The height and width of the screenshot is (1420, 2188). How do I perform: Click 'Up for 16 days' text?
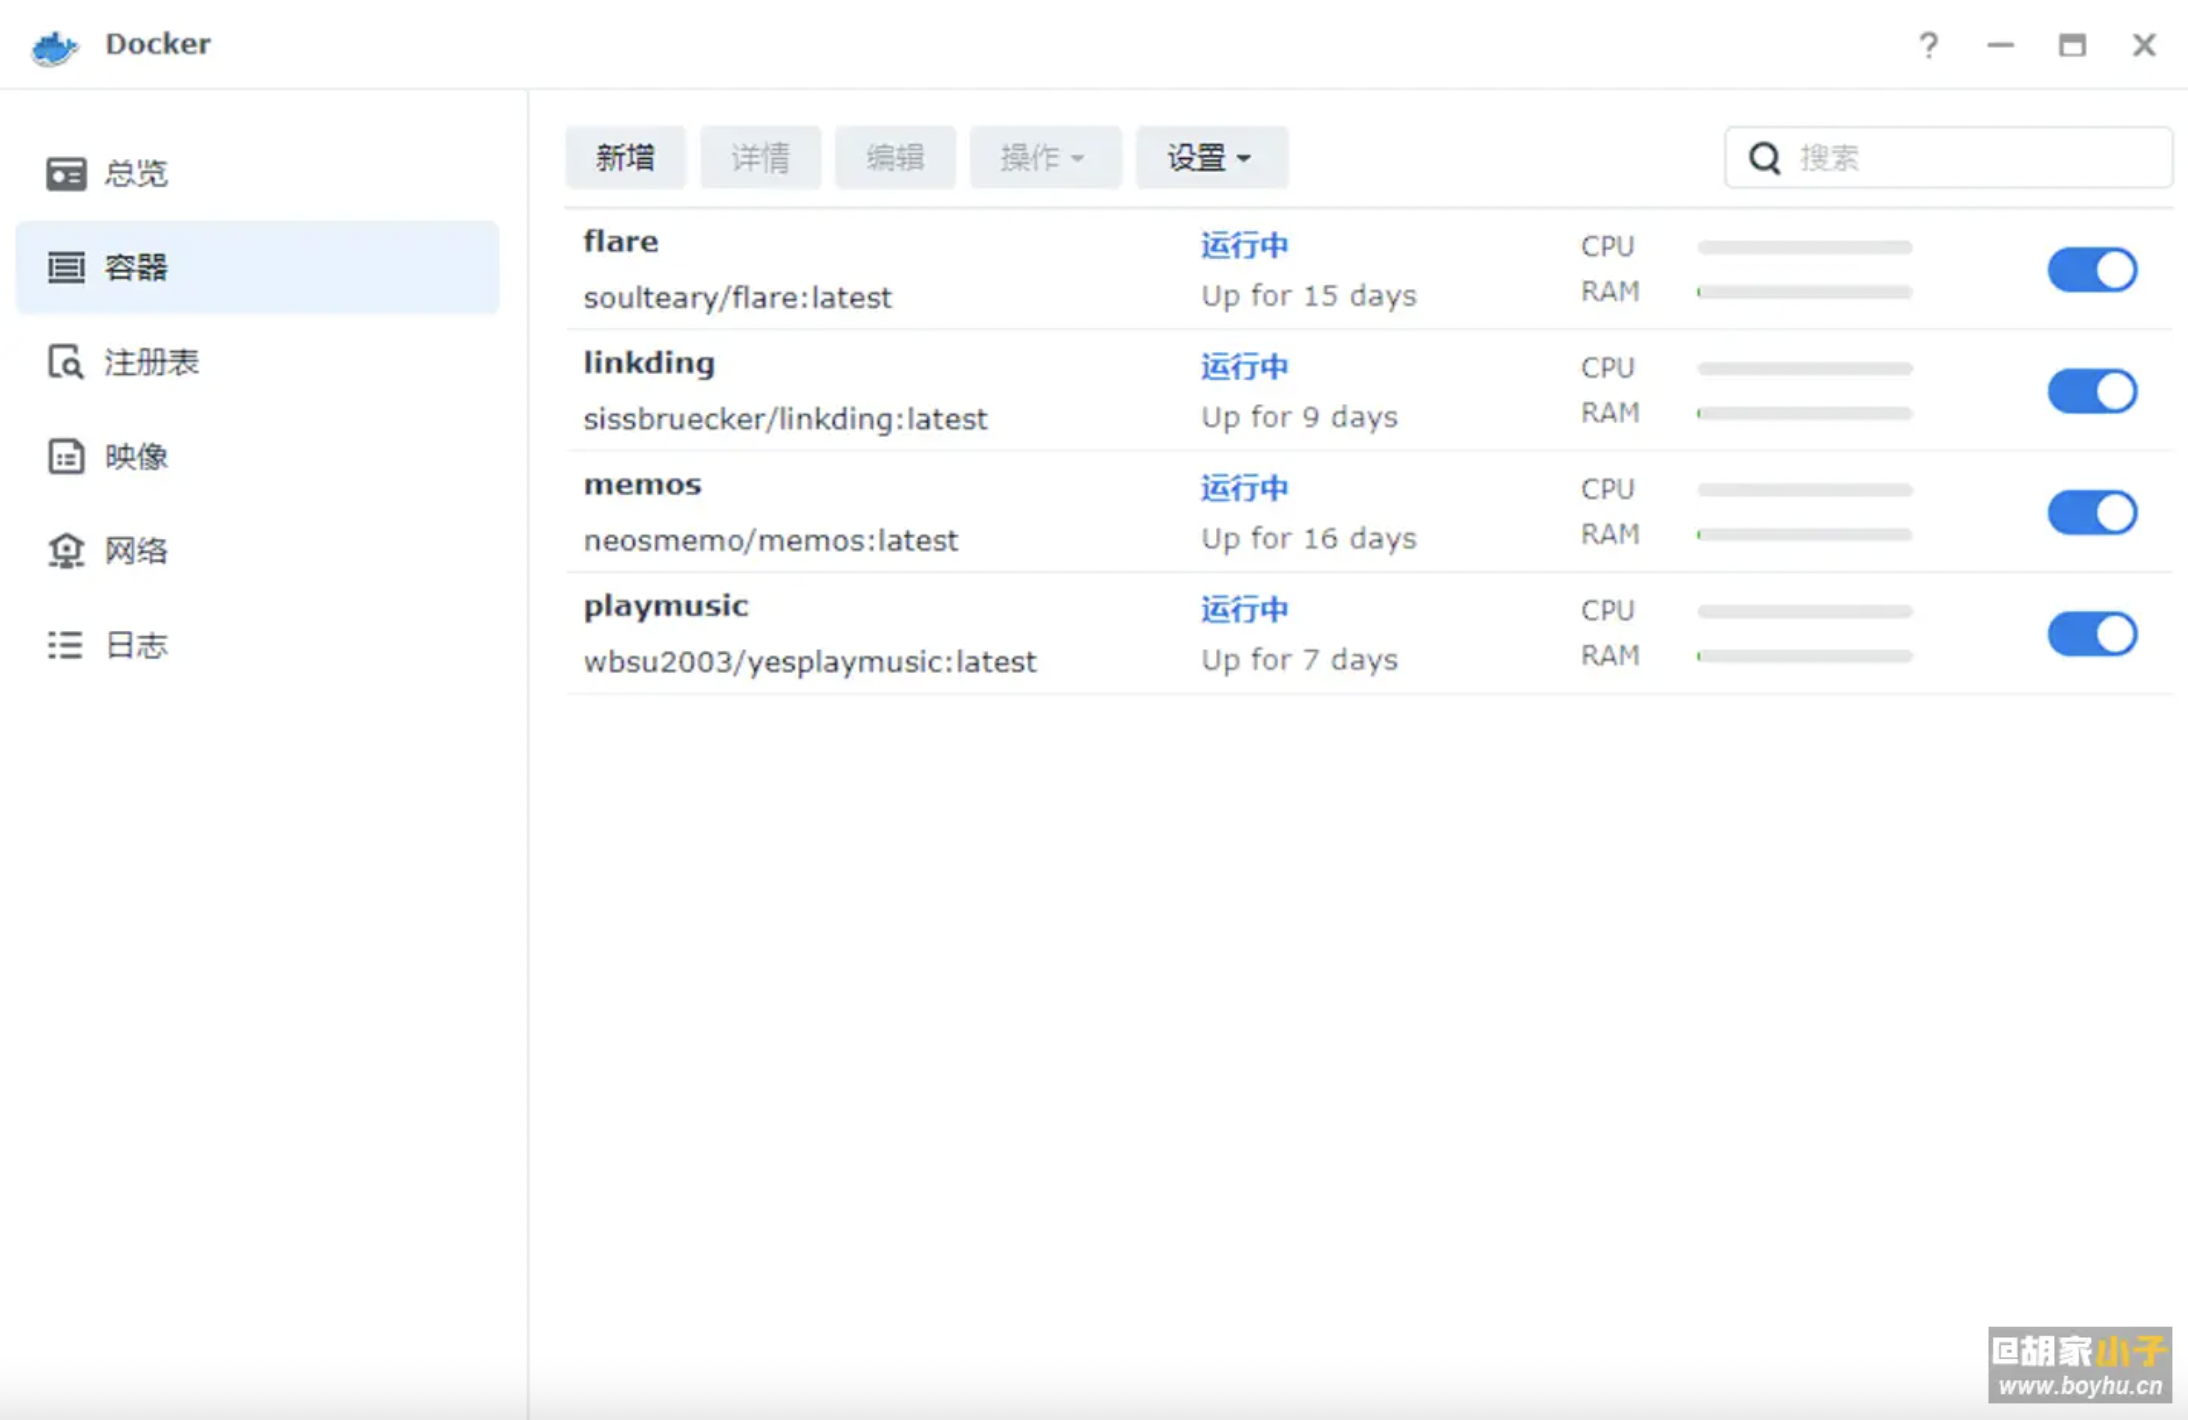(1308, 539)
